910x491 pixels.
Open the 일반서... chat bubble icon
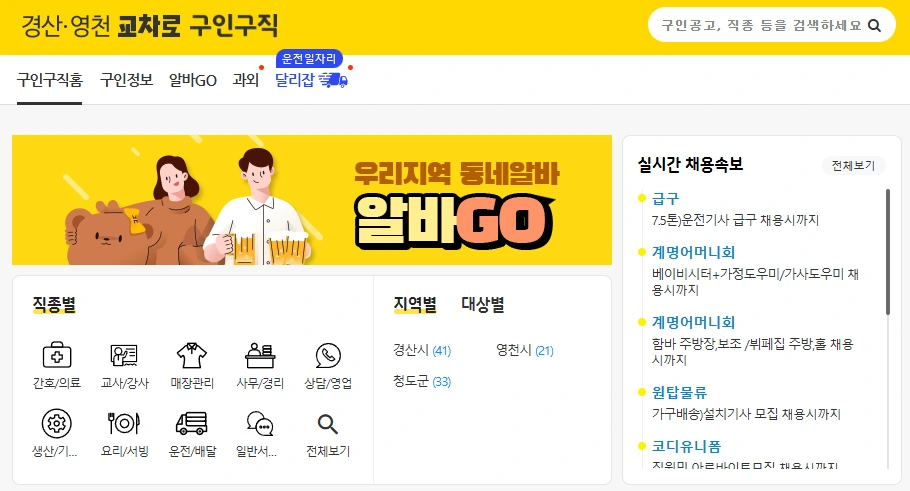point(260,424)
